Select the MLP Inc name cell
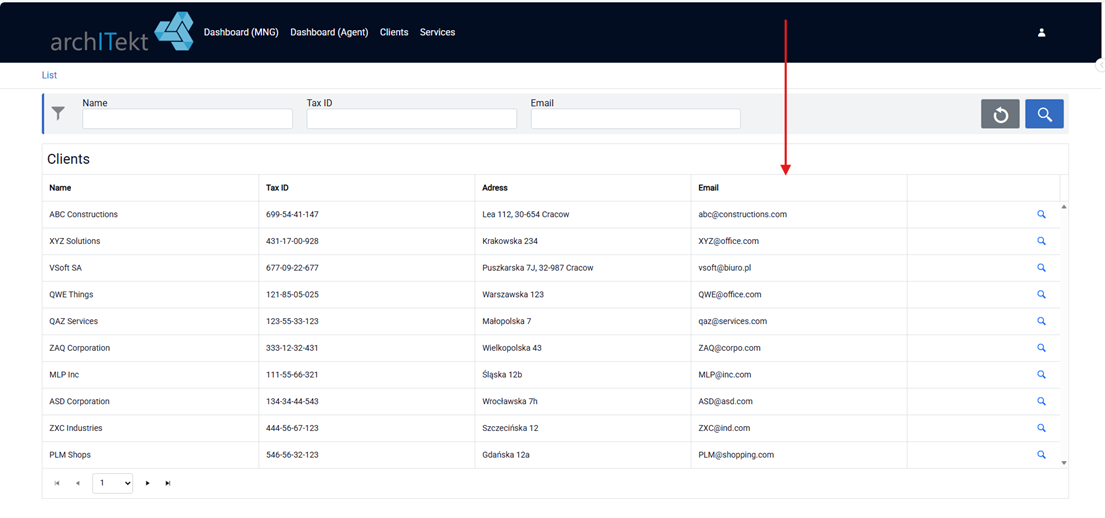1105x518 pixels. point(150,375)
